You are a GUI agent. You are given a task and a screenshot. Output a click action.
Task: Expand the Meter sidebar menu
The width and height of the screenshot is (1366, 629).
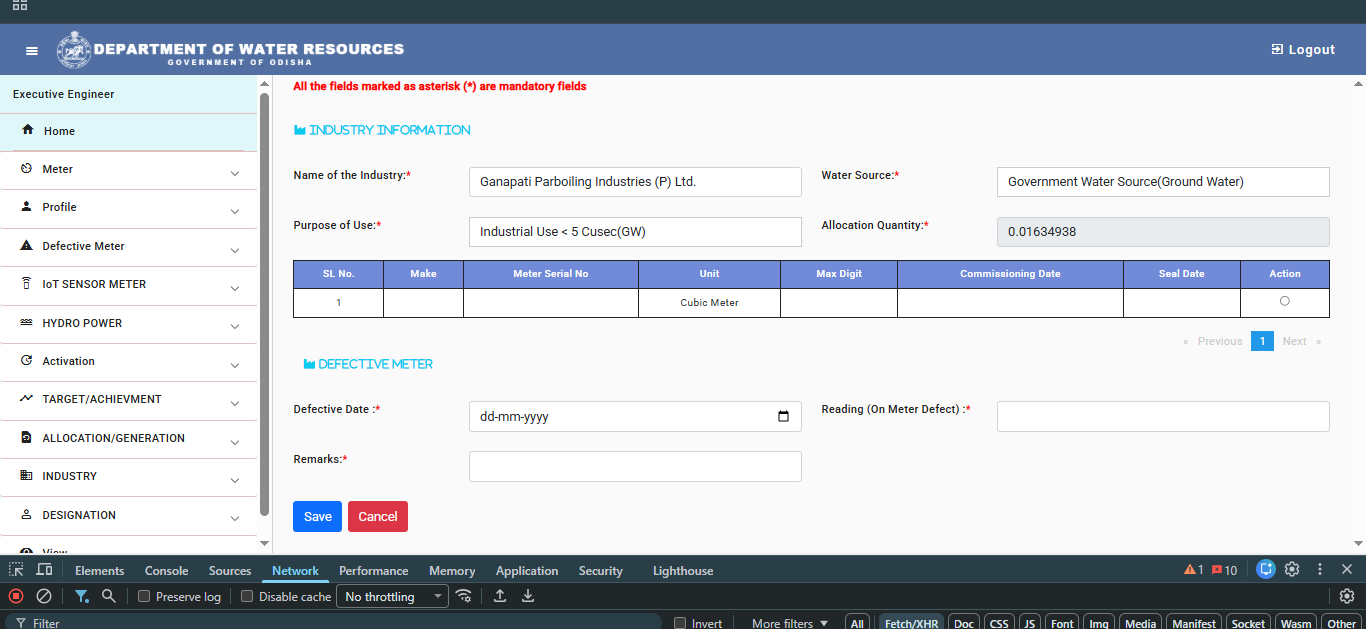point(129,170)
